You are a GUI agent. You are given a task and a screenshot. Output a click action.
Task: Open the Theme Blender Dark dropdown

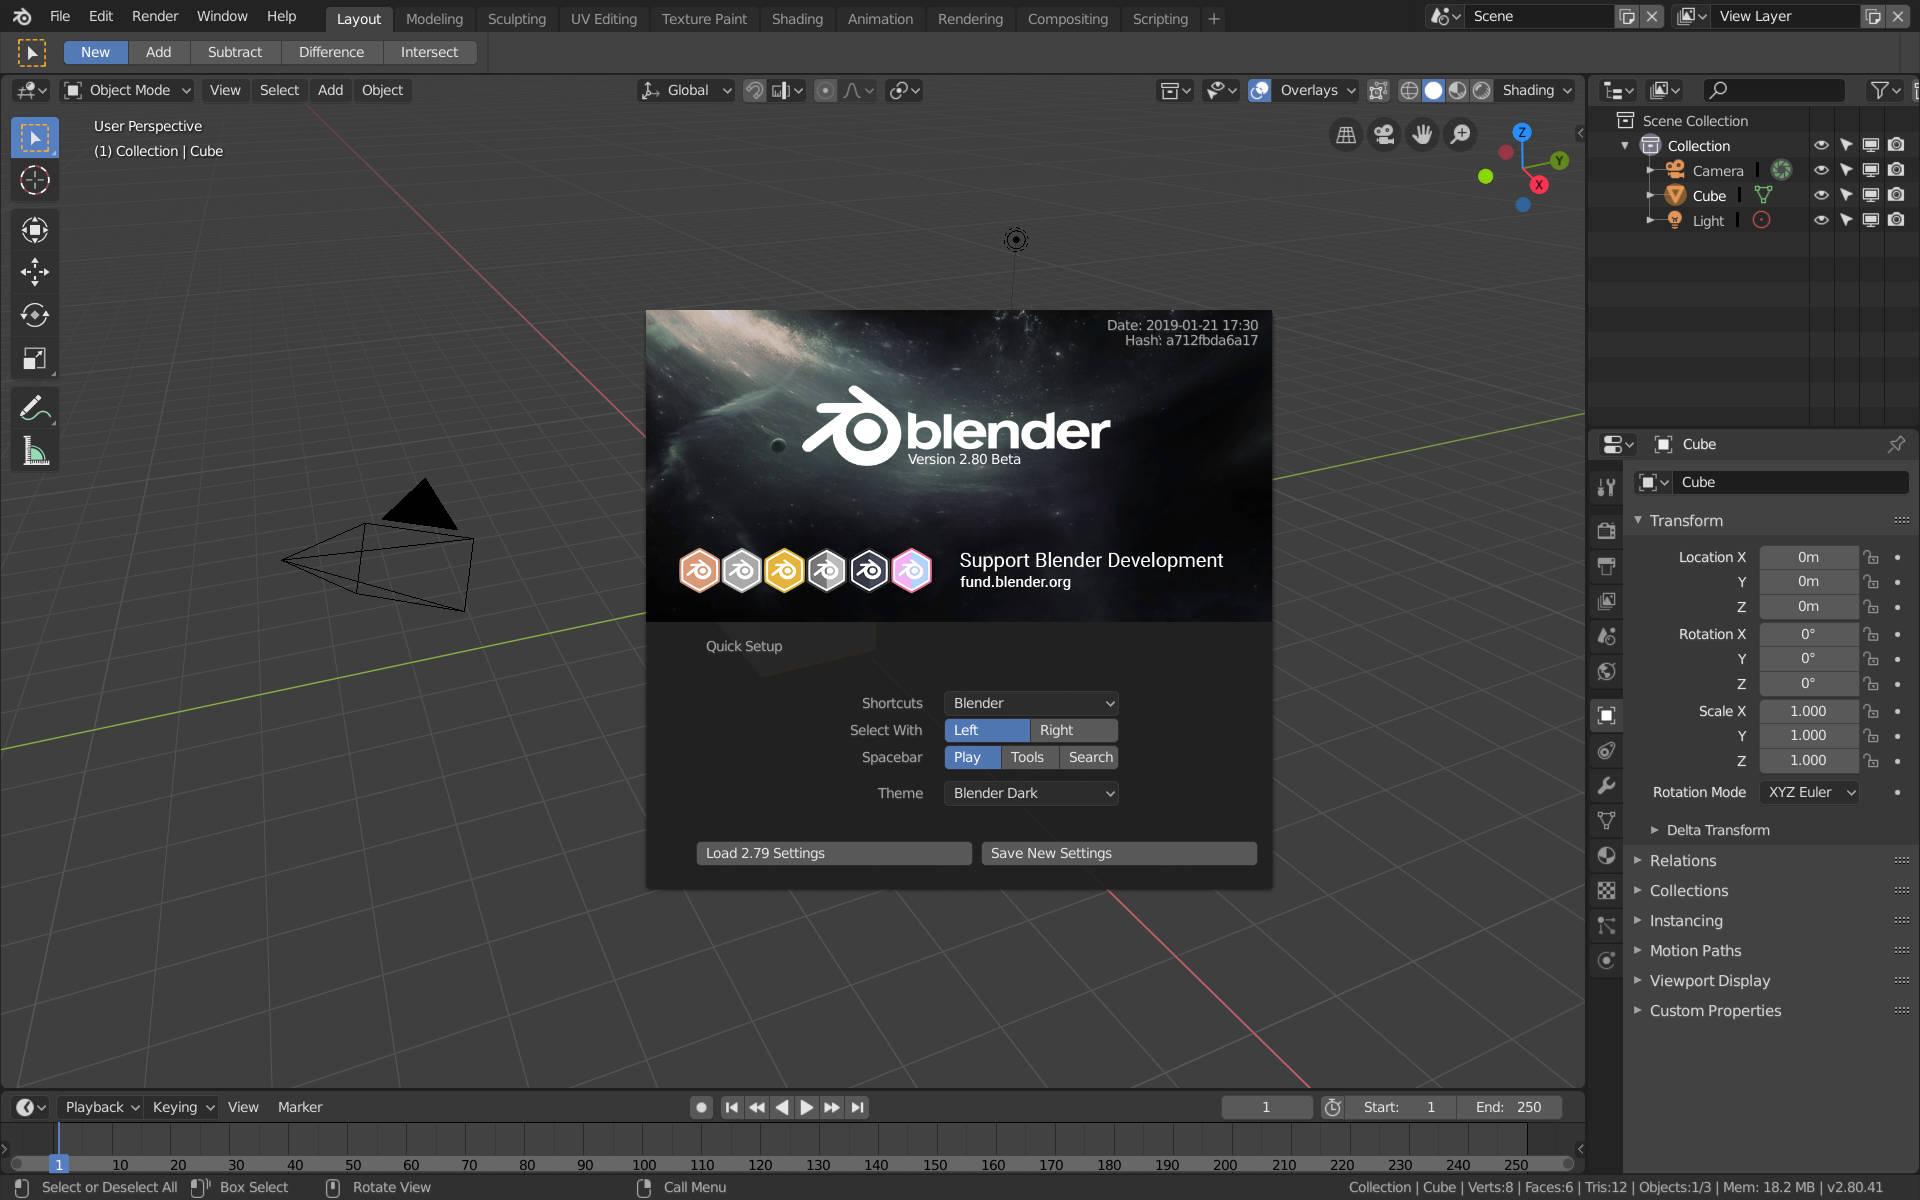point(1031,793)
